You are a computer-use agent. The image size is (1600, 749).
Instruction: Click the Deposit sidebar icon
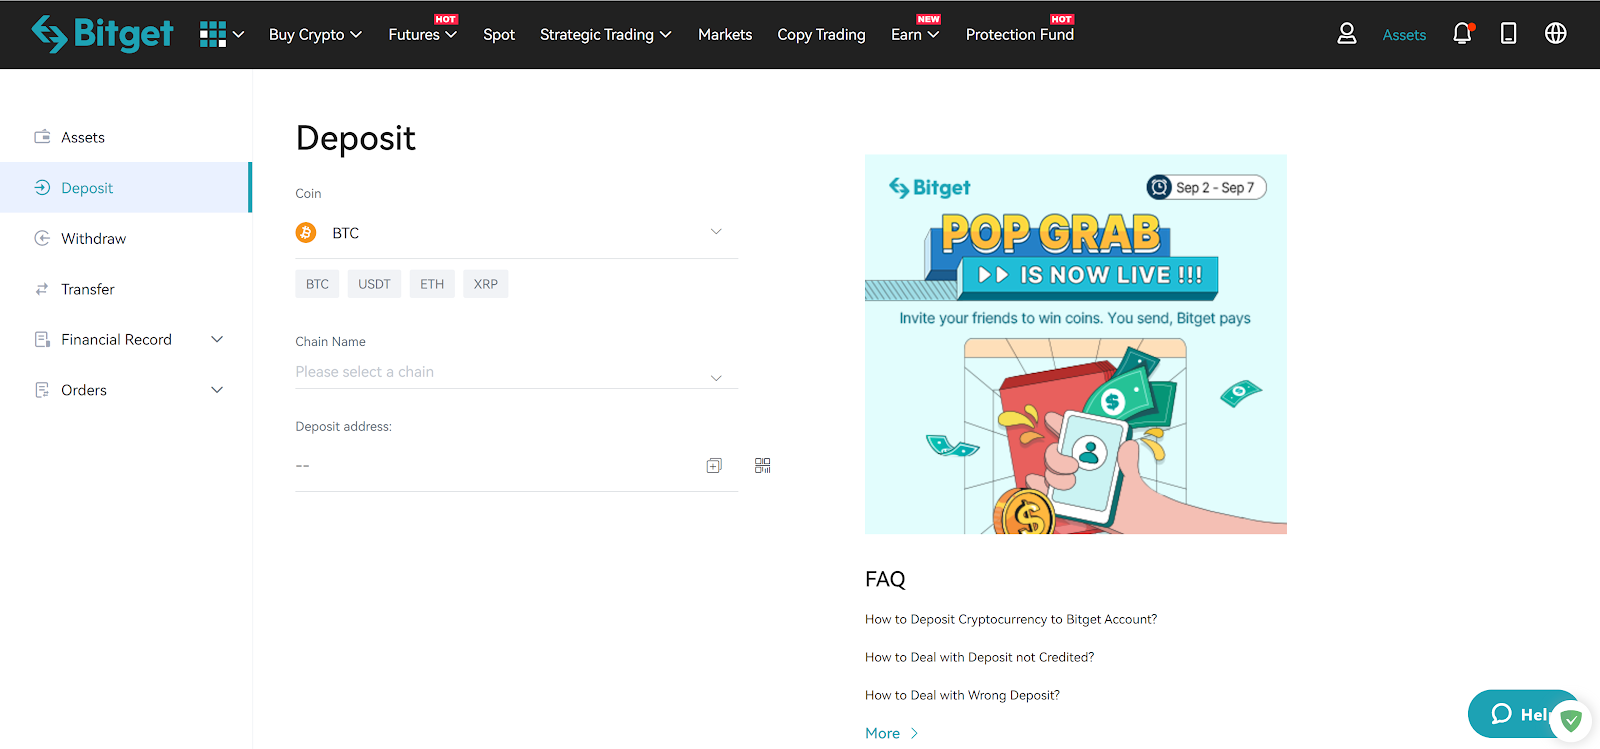42,187
